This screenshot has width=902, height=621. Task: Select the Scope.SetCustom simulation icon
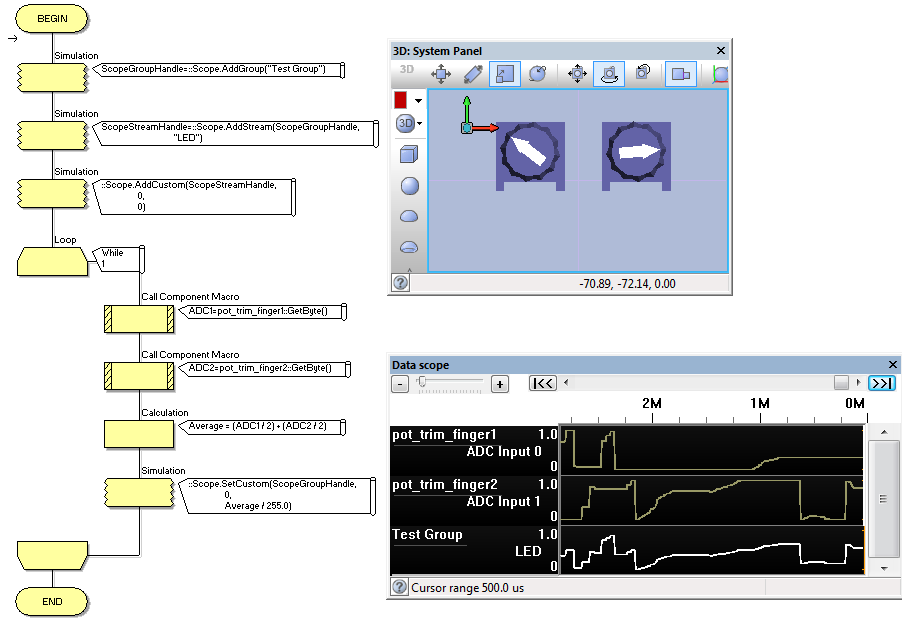tap(139, 493)
